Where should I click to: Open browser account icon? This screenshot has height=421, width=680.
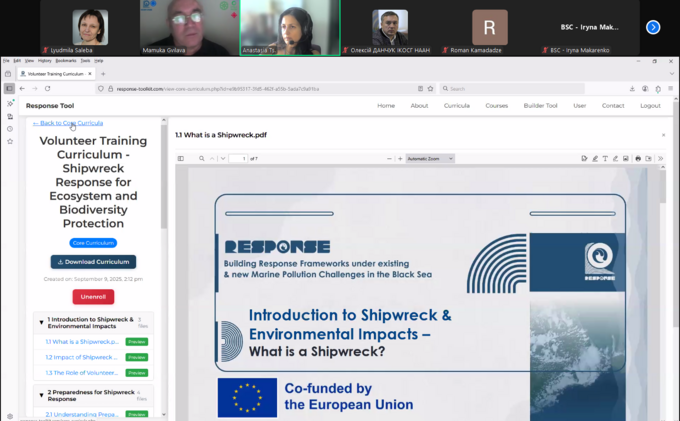[x=645, y=88]
